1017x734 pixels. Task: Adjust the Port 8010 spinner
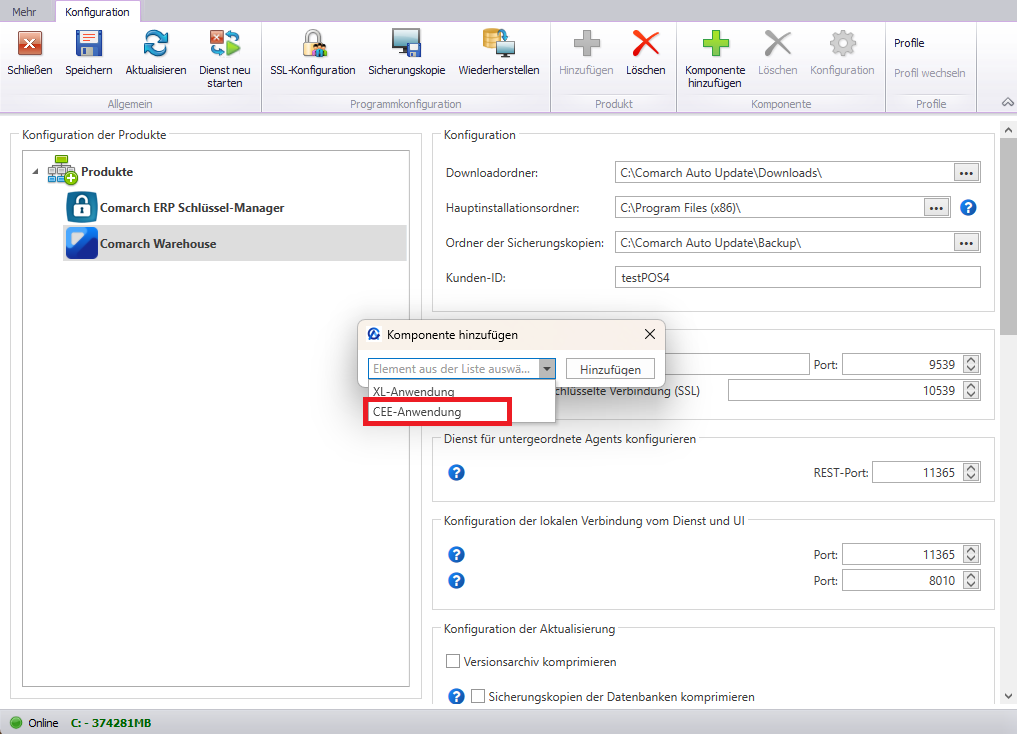pos(971,580)
